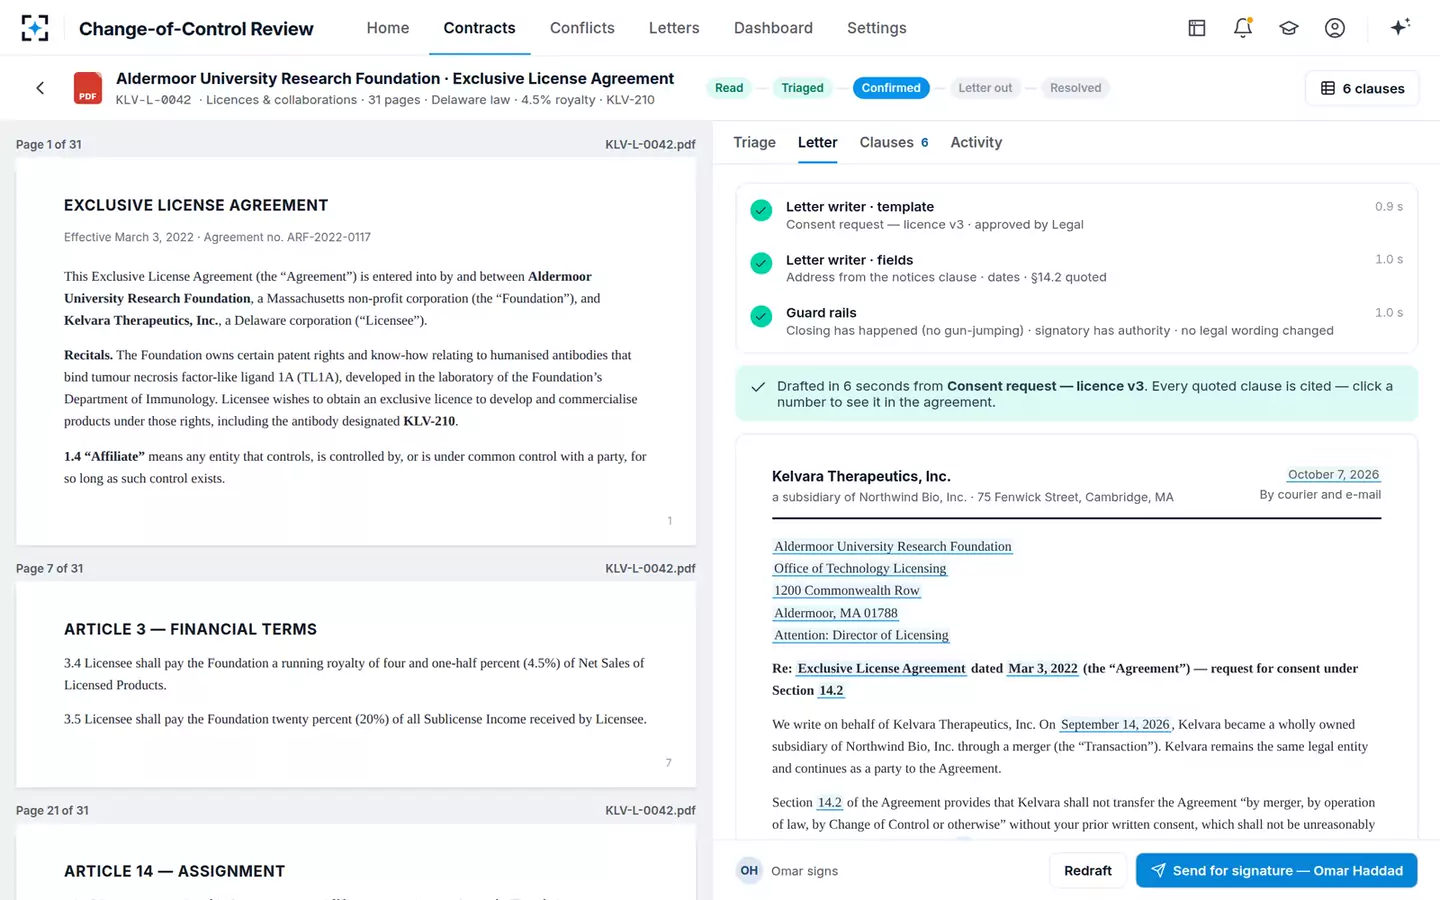Click the 6 clauses button
Screen dimensions: 1440x900
point(1362,88)
